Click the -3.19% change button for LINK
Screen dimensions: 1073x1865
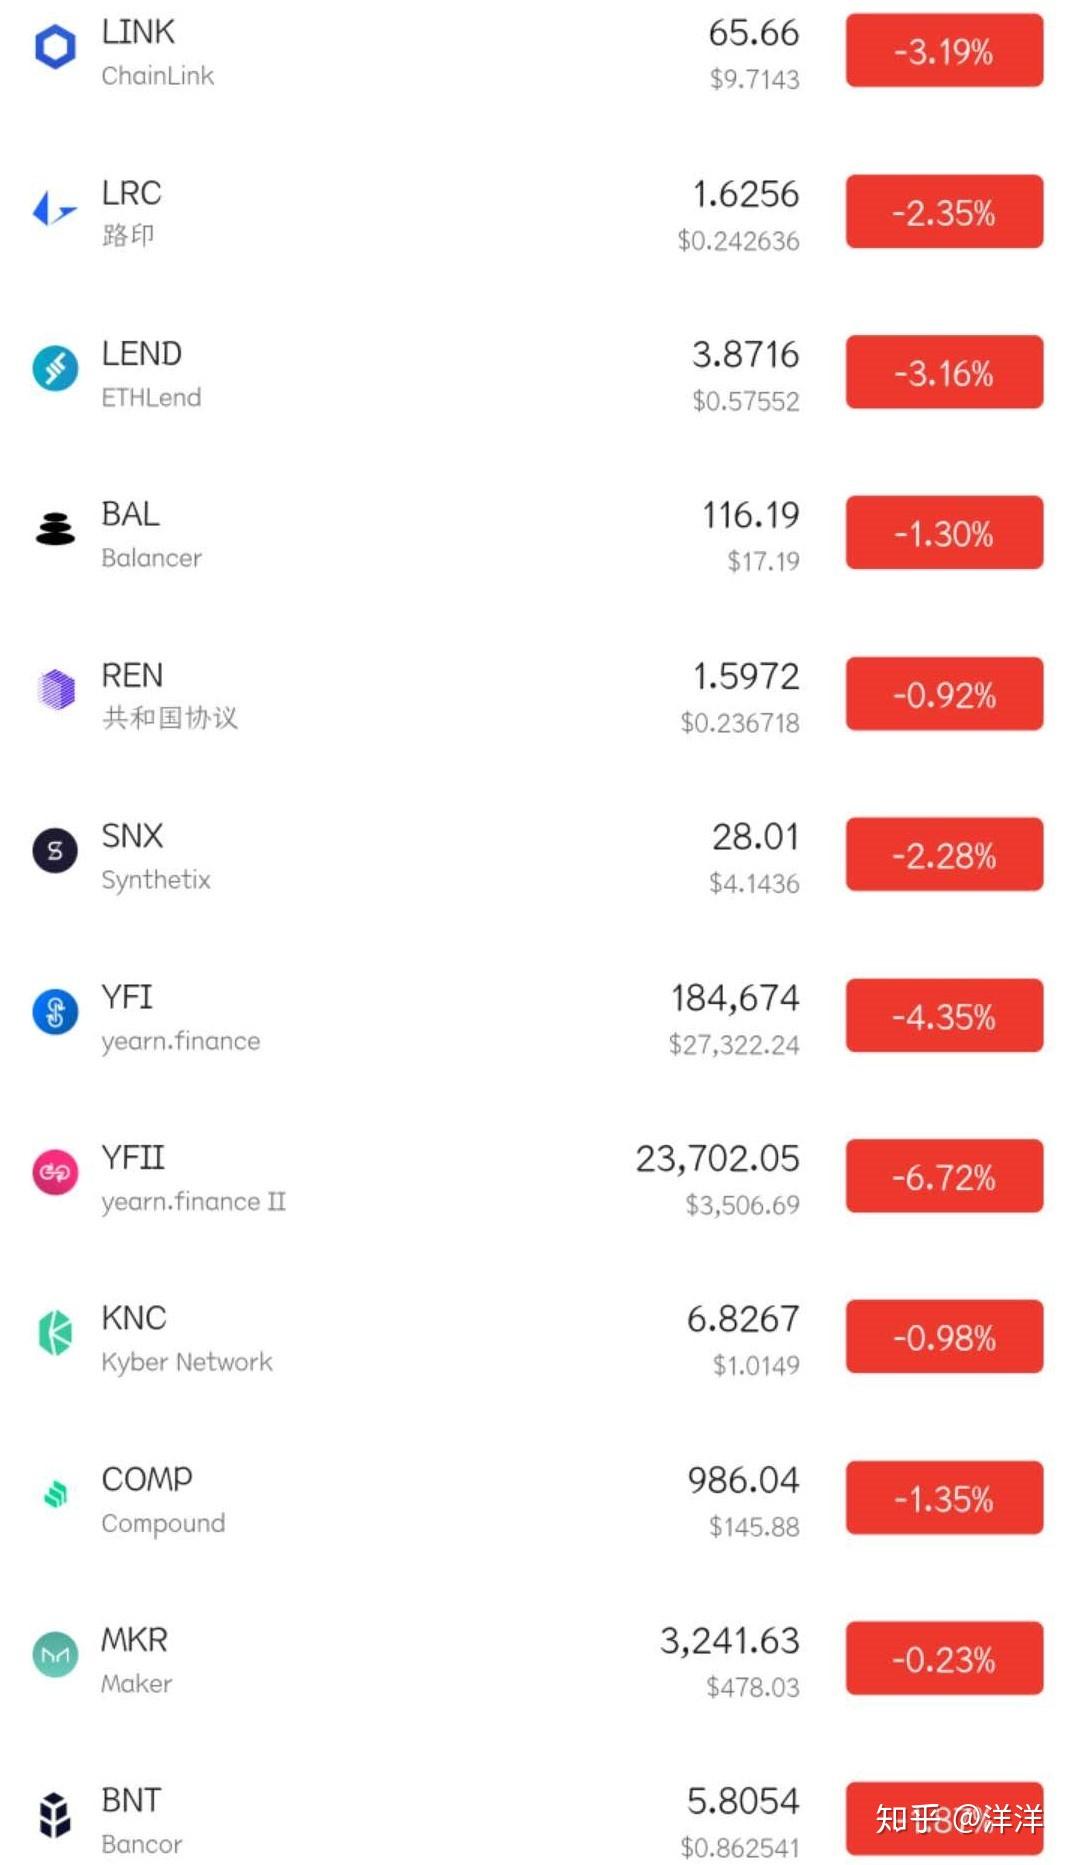[x=944, y=51]
